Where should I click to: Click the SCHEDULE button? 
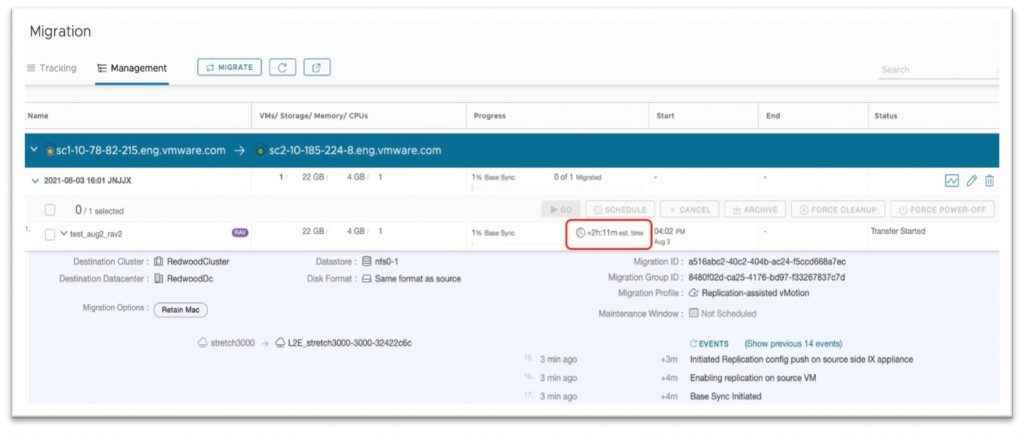point(620,210)
